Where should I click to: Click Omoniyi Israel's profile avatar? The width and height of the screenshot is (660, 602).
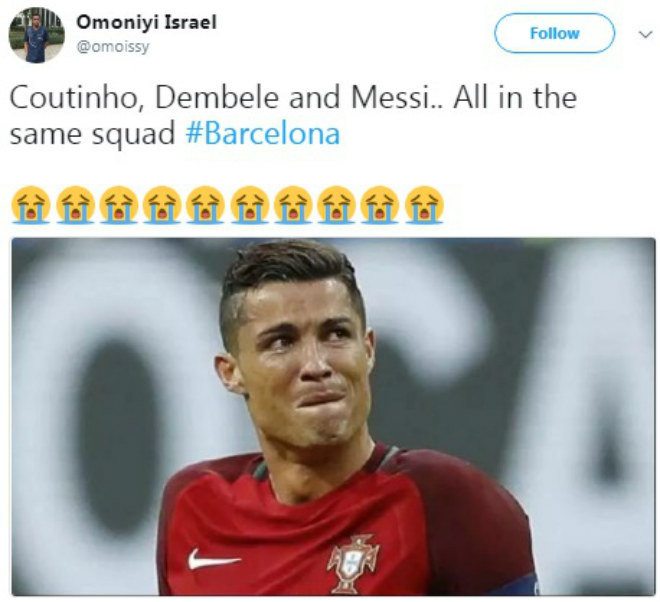[x=36, y=35]
